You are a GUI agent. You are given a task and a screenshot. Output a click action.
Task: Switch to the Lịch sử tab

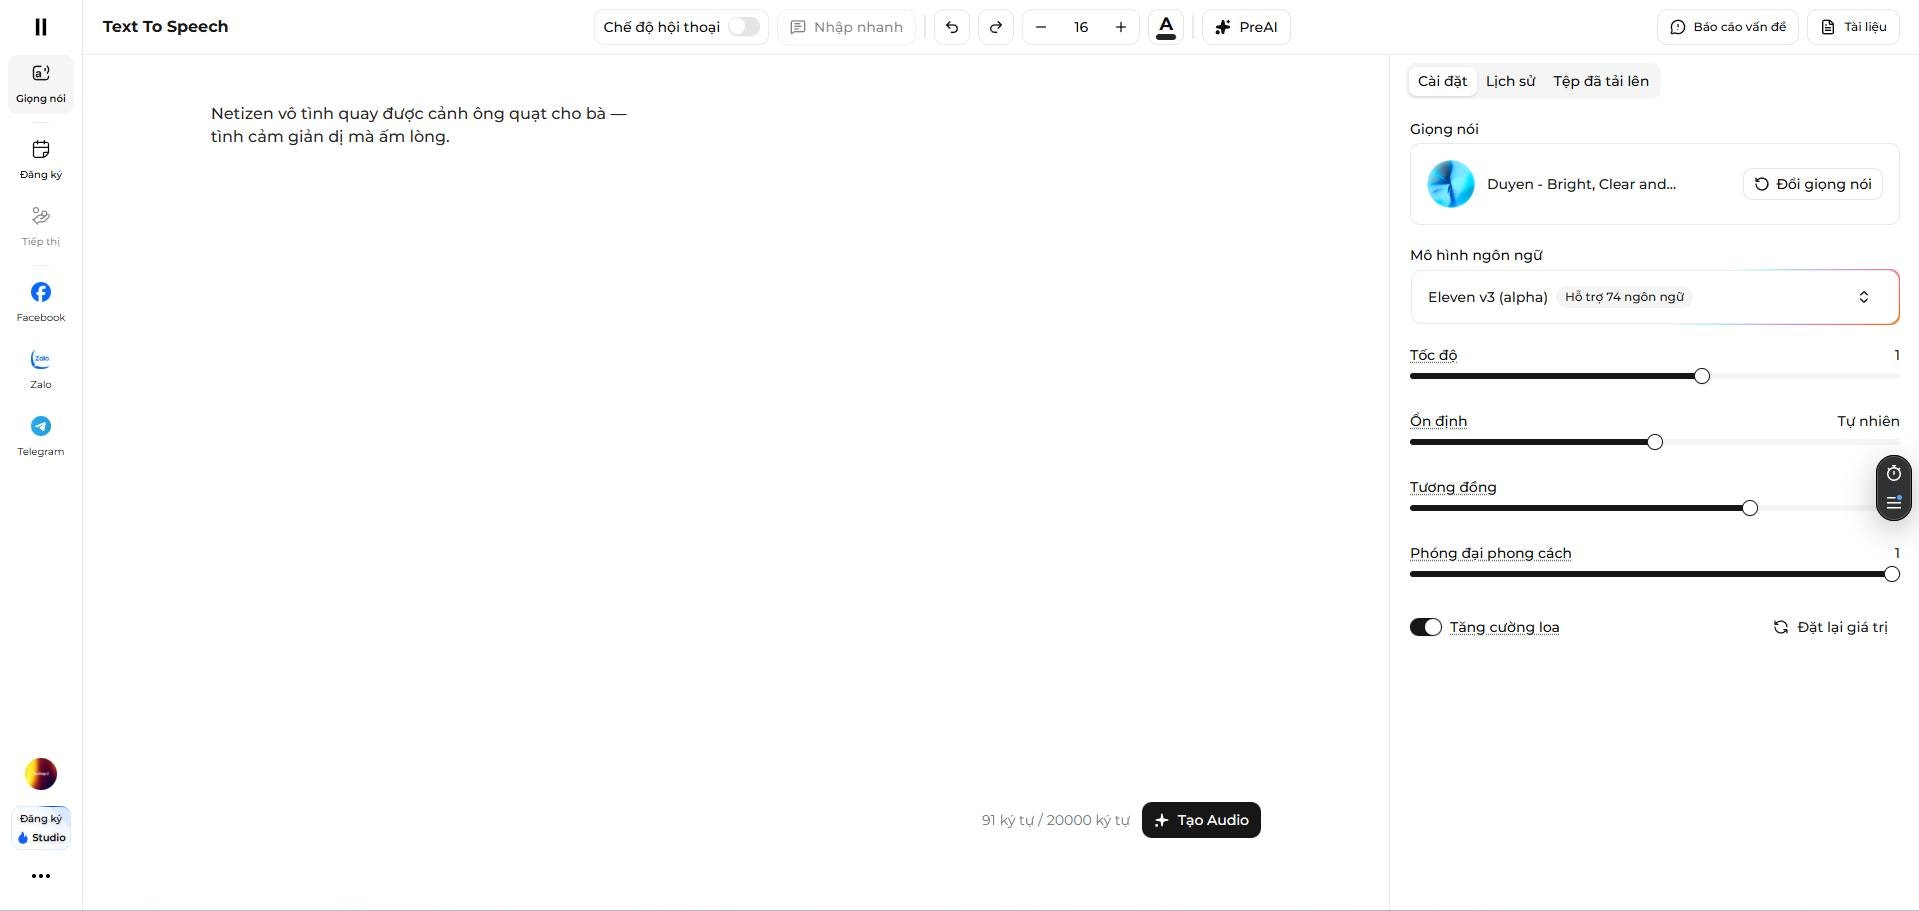click(1510, 81)
